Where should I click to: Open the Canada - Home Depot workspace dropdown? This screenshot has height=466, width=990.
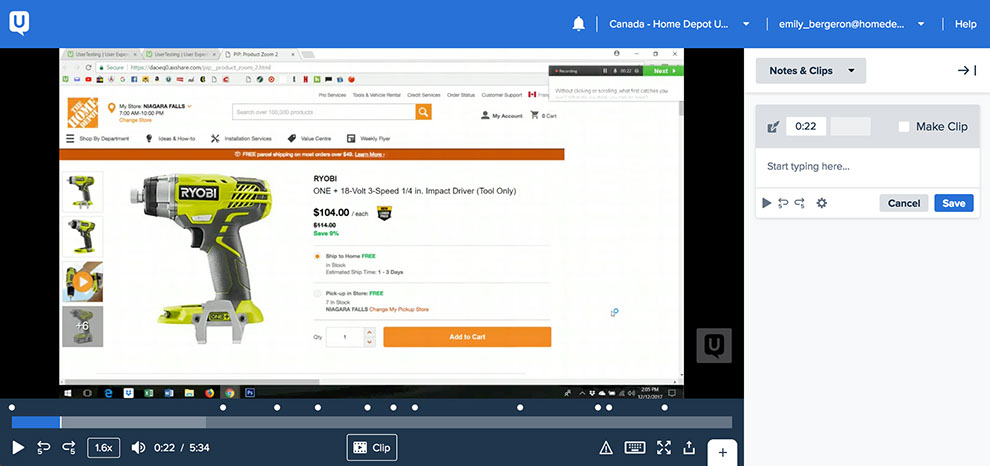pyautogui.click(x=680, y=24)
